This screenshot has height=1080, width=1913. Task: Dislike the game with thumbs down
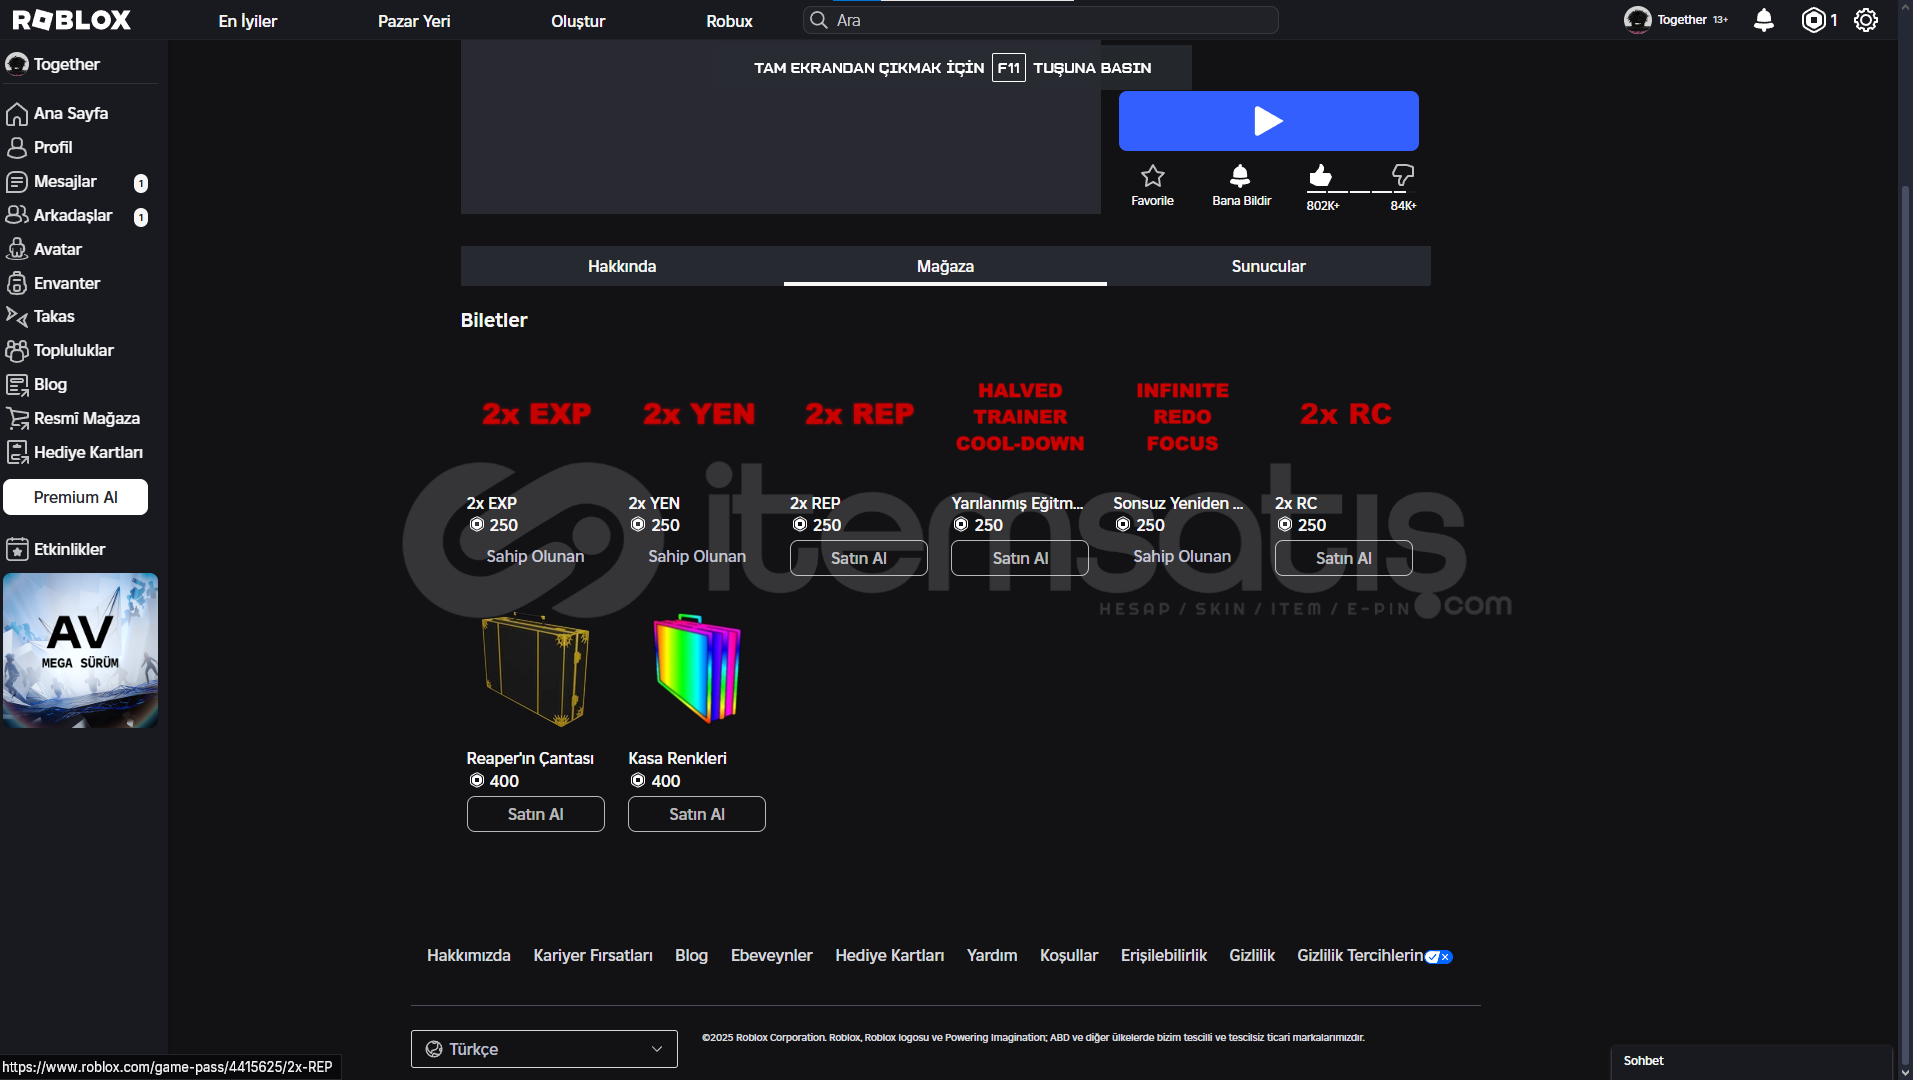(x=1403, y=176)
